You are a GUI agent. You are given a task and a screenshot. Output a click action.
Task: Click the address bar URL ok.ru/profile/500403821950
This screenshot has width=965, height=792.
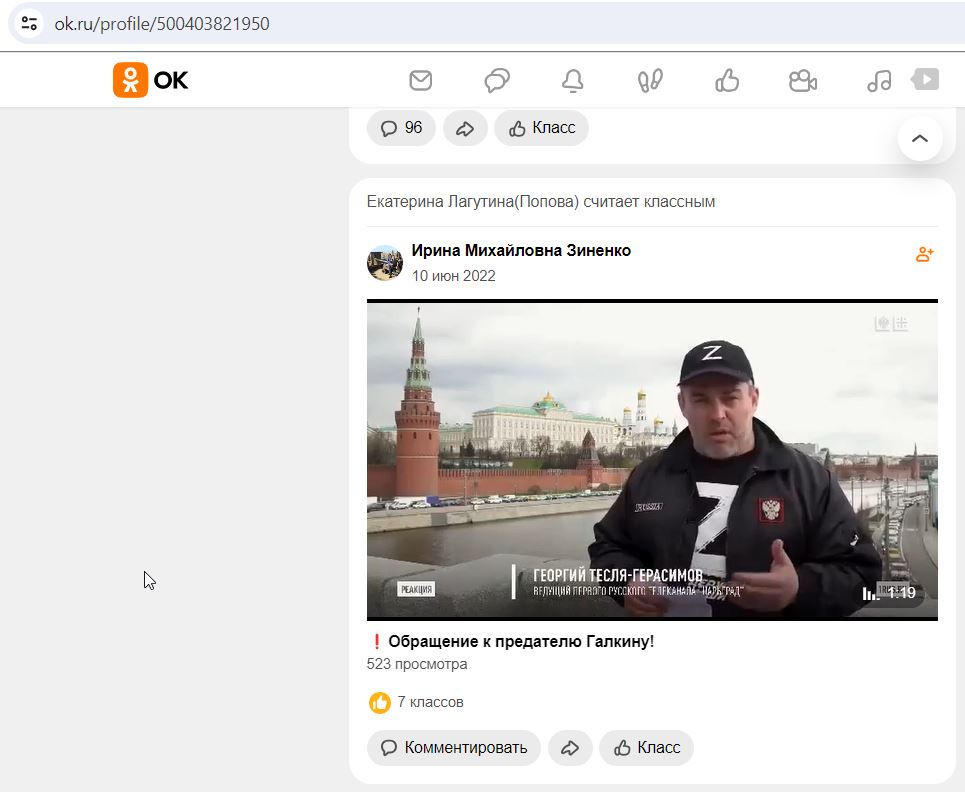162,23
